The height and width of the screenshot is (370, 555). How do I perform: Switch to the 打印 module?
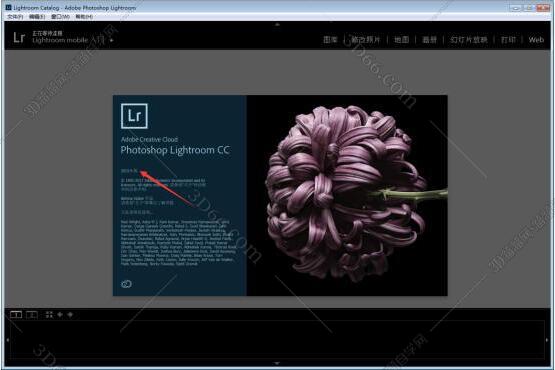[x=508, y=40]
